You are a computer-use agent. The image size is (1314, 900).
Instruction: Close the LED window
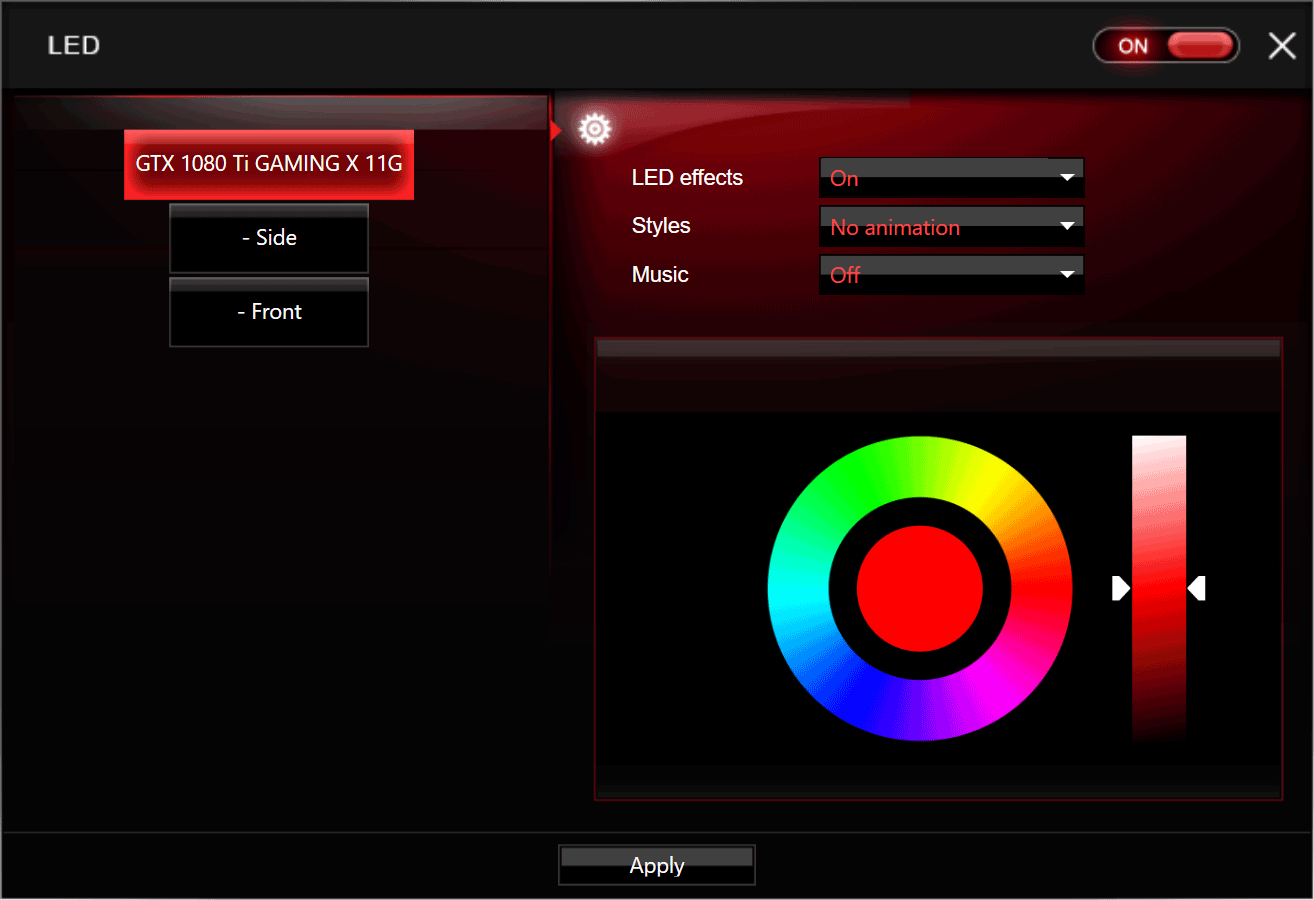(1282, 46)
